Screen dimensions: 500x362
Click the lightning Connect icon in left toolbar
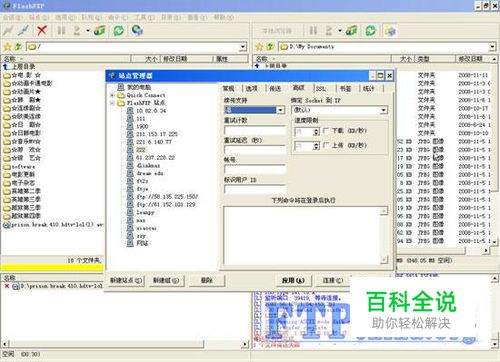8,31
